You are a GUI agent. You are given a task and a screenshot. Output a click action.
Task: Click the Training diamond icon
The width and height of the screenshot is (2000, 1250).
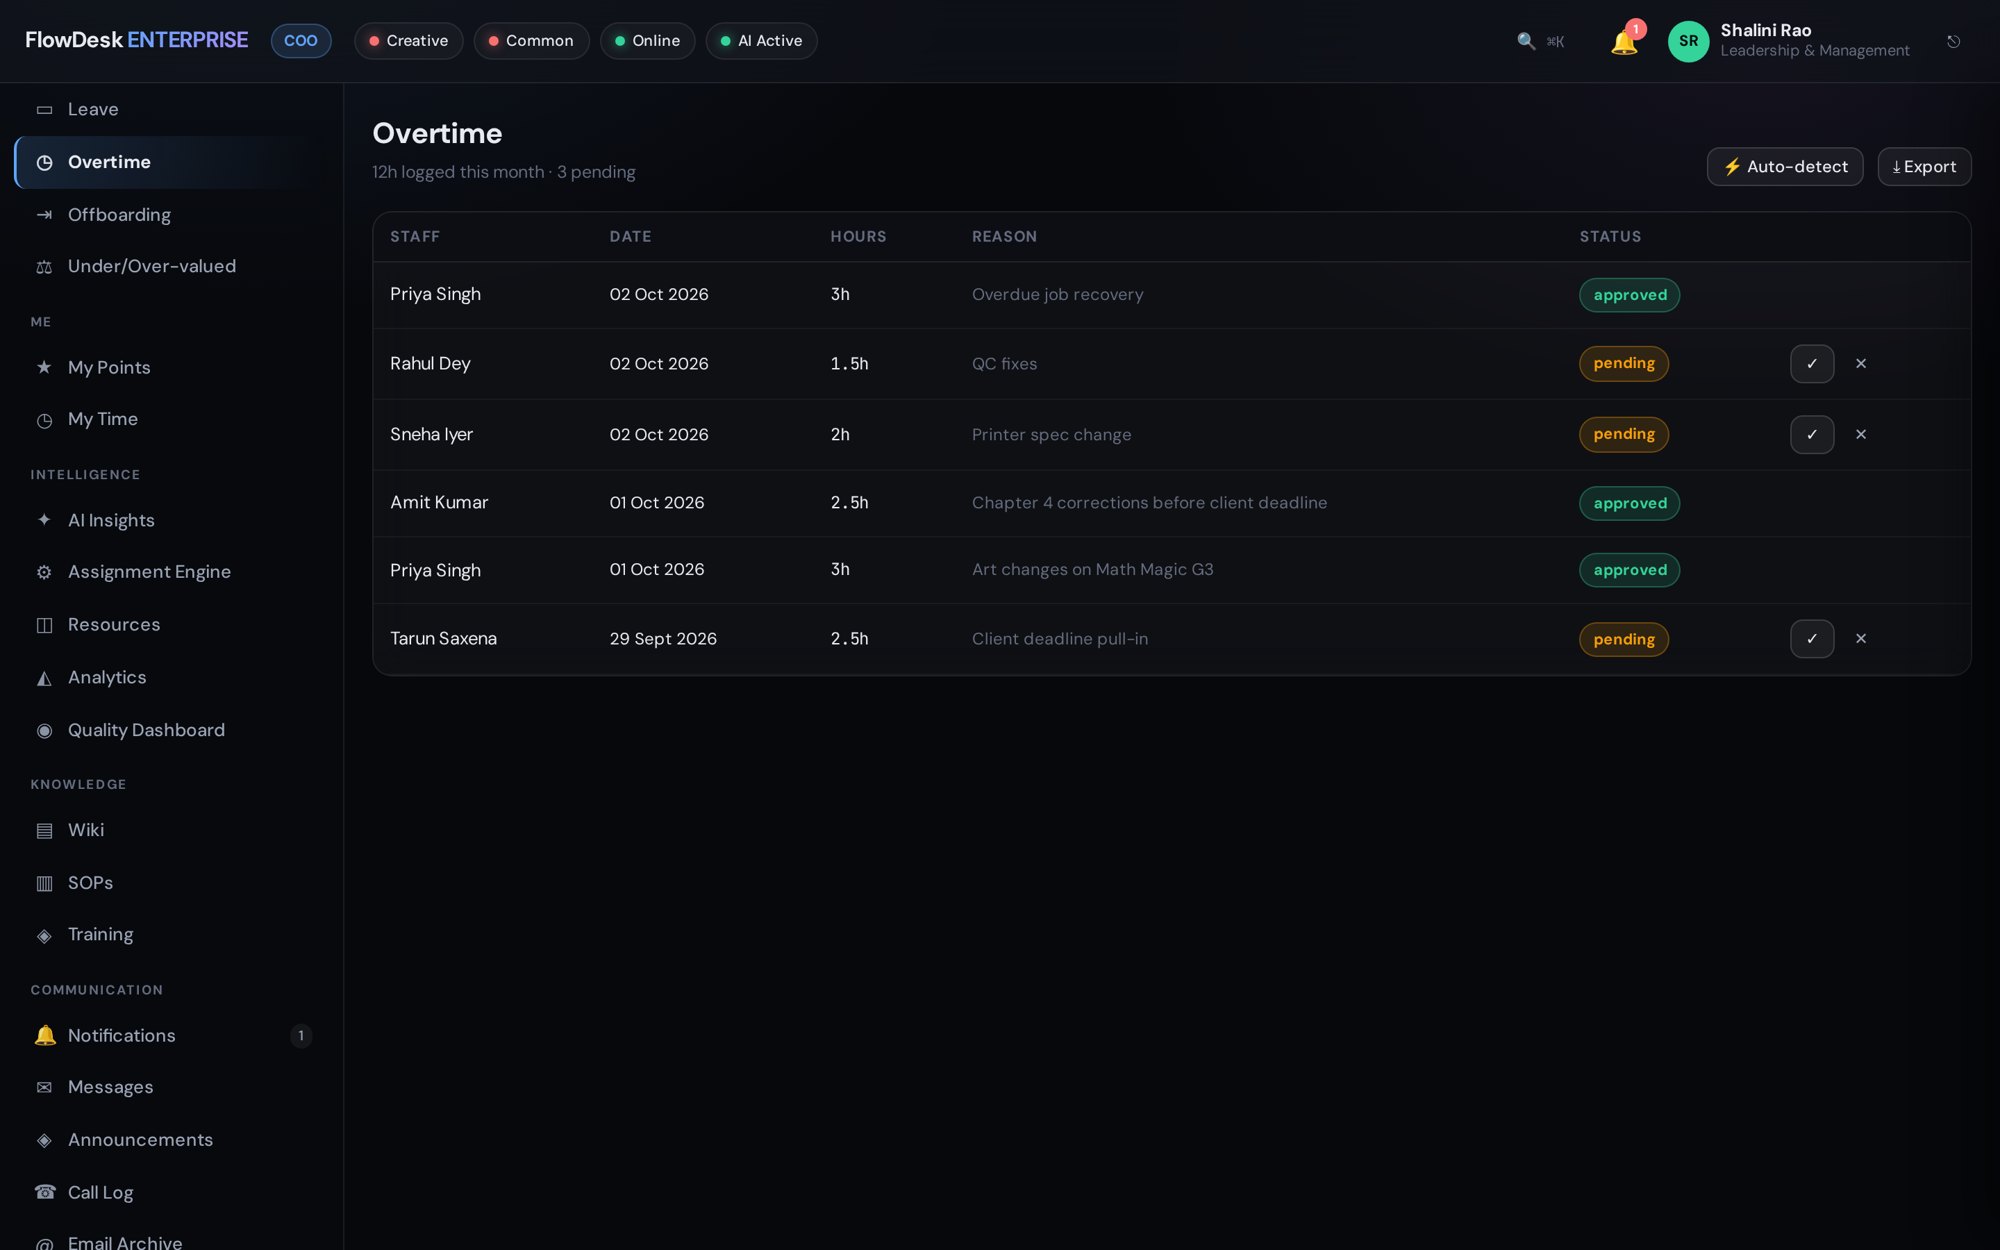click(44, 935)
